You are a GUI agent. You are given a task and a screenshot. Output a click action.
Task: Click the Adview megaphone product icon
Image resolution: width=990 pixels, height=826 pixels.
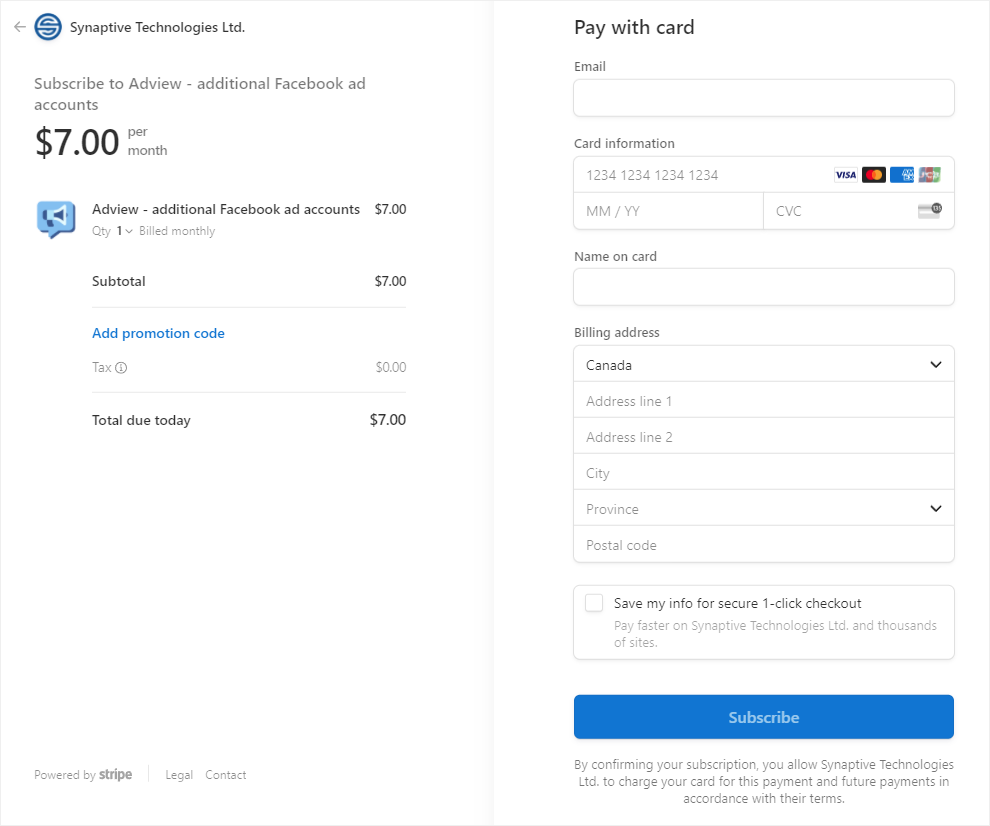tap(56, 219)
